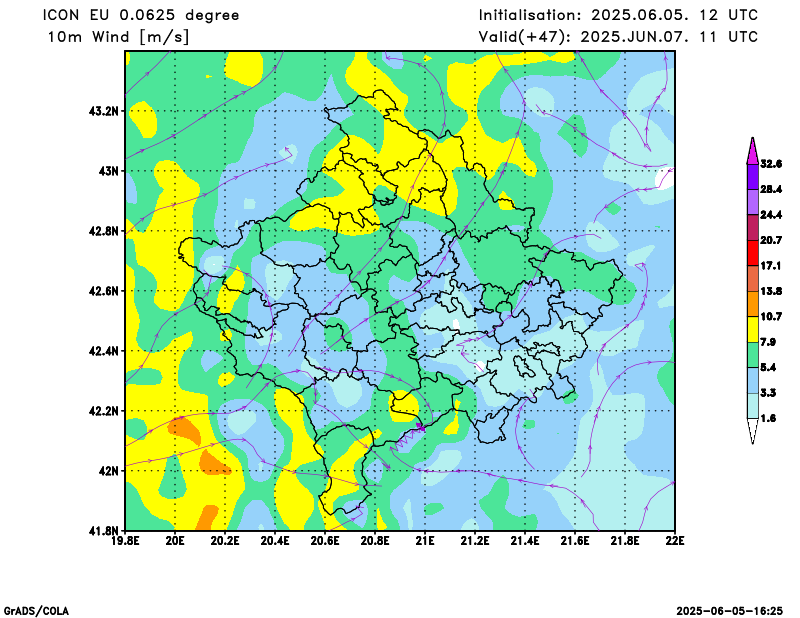The width and height of the screenshot is (800, 618).
Task: Click the '21.6E' longitude label
Action: pyautogui.click(x=575, y=541)
